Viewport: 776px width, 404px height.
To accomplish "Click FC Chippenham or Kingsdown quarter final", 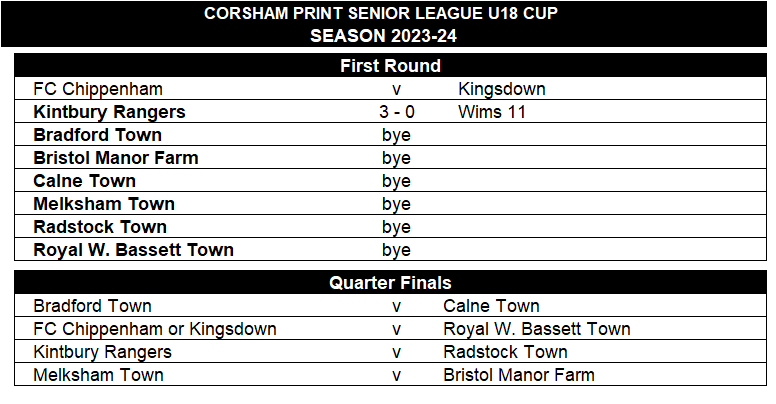I will coord(154,329).
